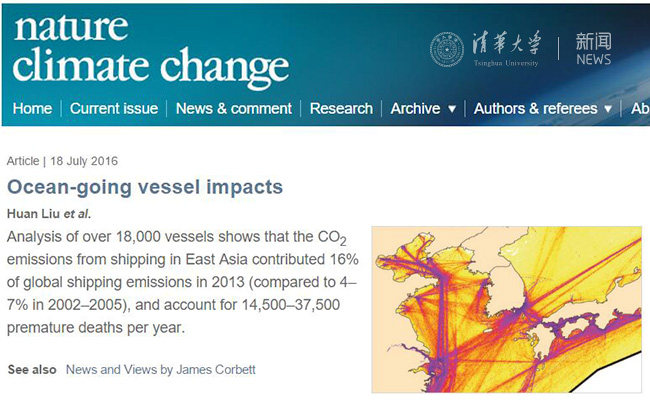
Task: Click the Nature Climate Change logo
Action: pos(150,48)
